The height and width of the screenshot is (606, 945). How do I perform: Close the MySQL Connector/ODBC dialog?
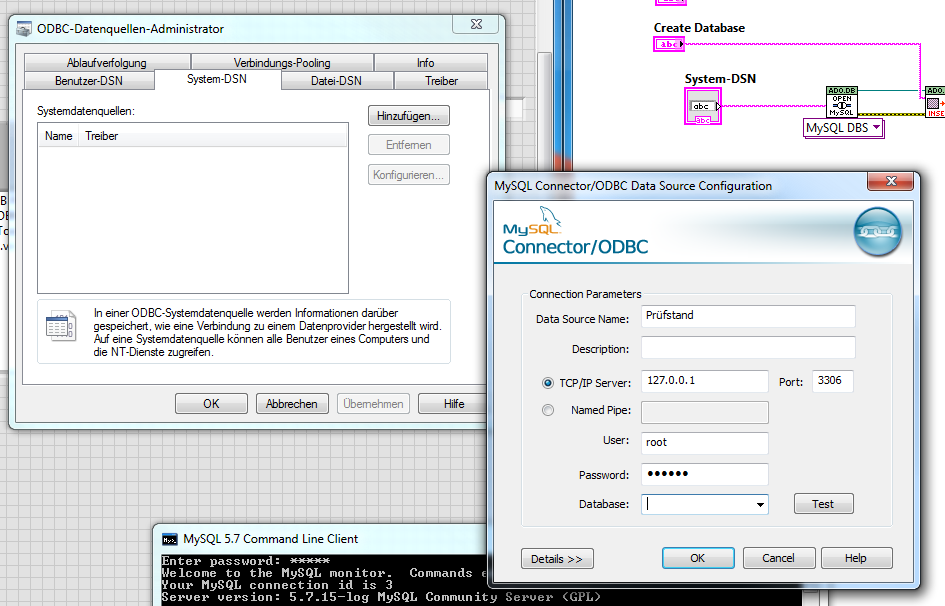[x=891, y=181]
